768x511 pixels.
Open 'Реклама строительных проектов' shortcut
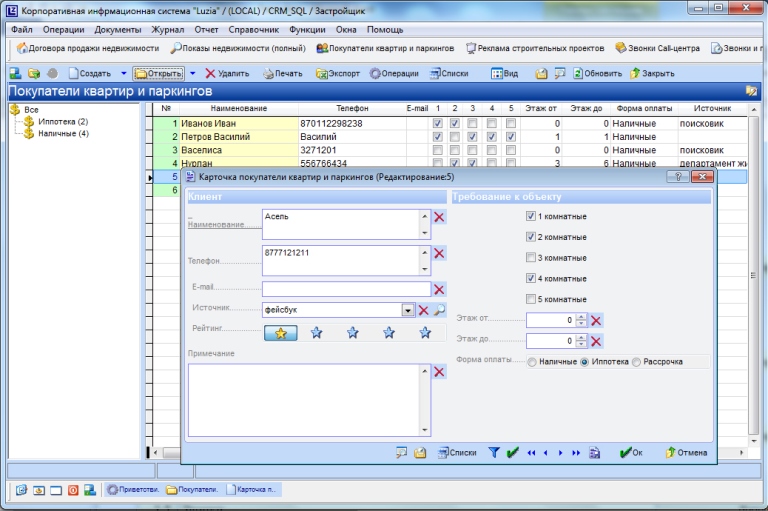coord(535,48)
